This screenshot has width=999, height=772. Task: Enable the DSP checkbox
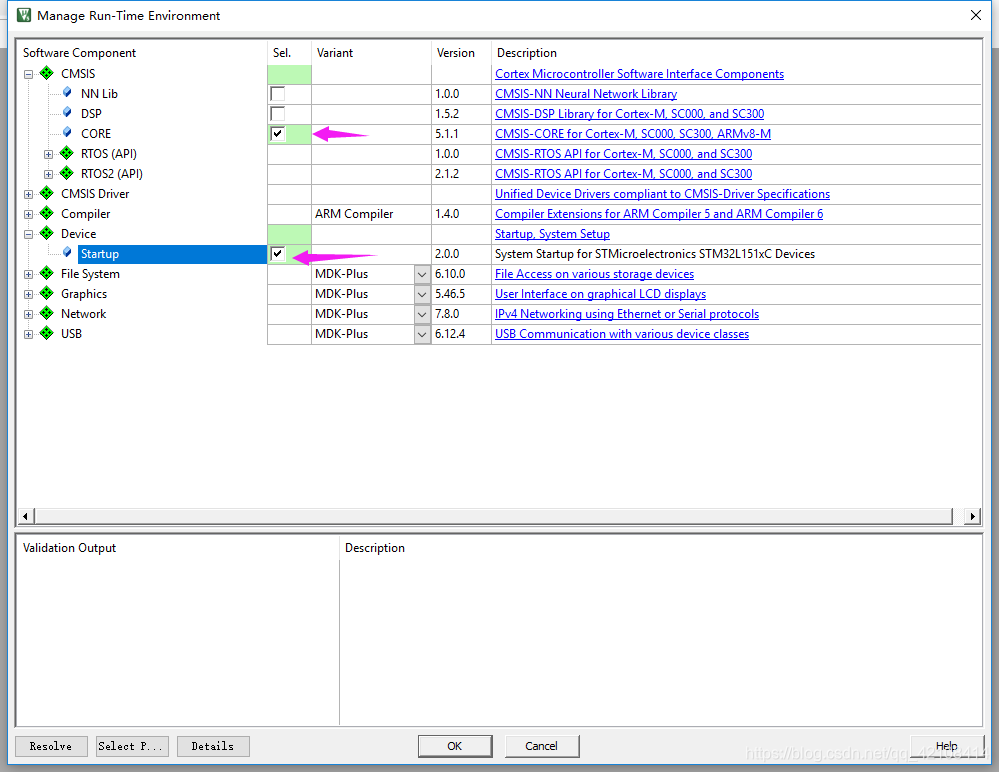(278, 114)
